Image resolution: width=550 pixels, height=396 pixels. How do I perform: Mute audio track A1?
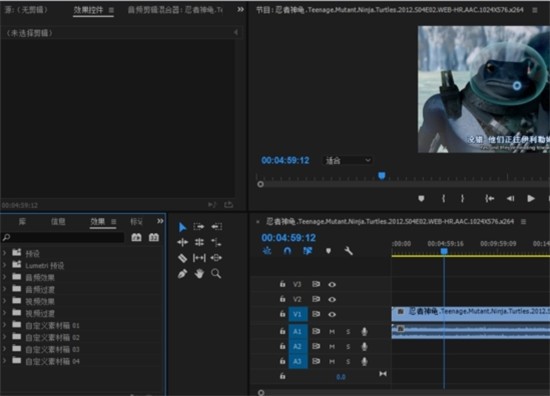pyautogui.click(x=332, y=331)
